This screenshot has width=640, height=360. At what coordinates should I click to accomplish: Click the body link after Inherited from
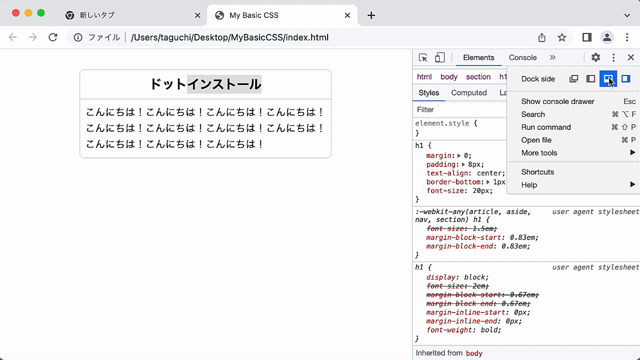click(x=474, y=353)
